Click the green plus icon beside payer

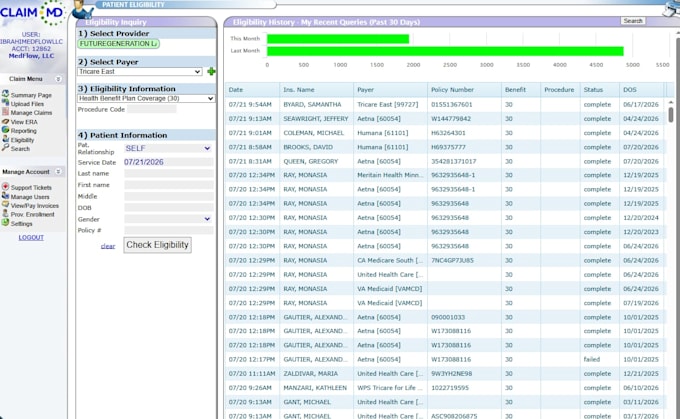pos(211,71)
